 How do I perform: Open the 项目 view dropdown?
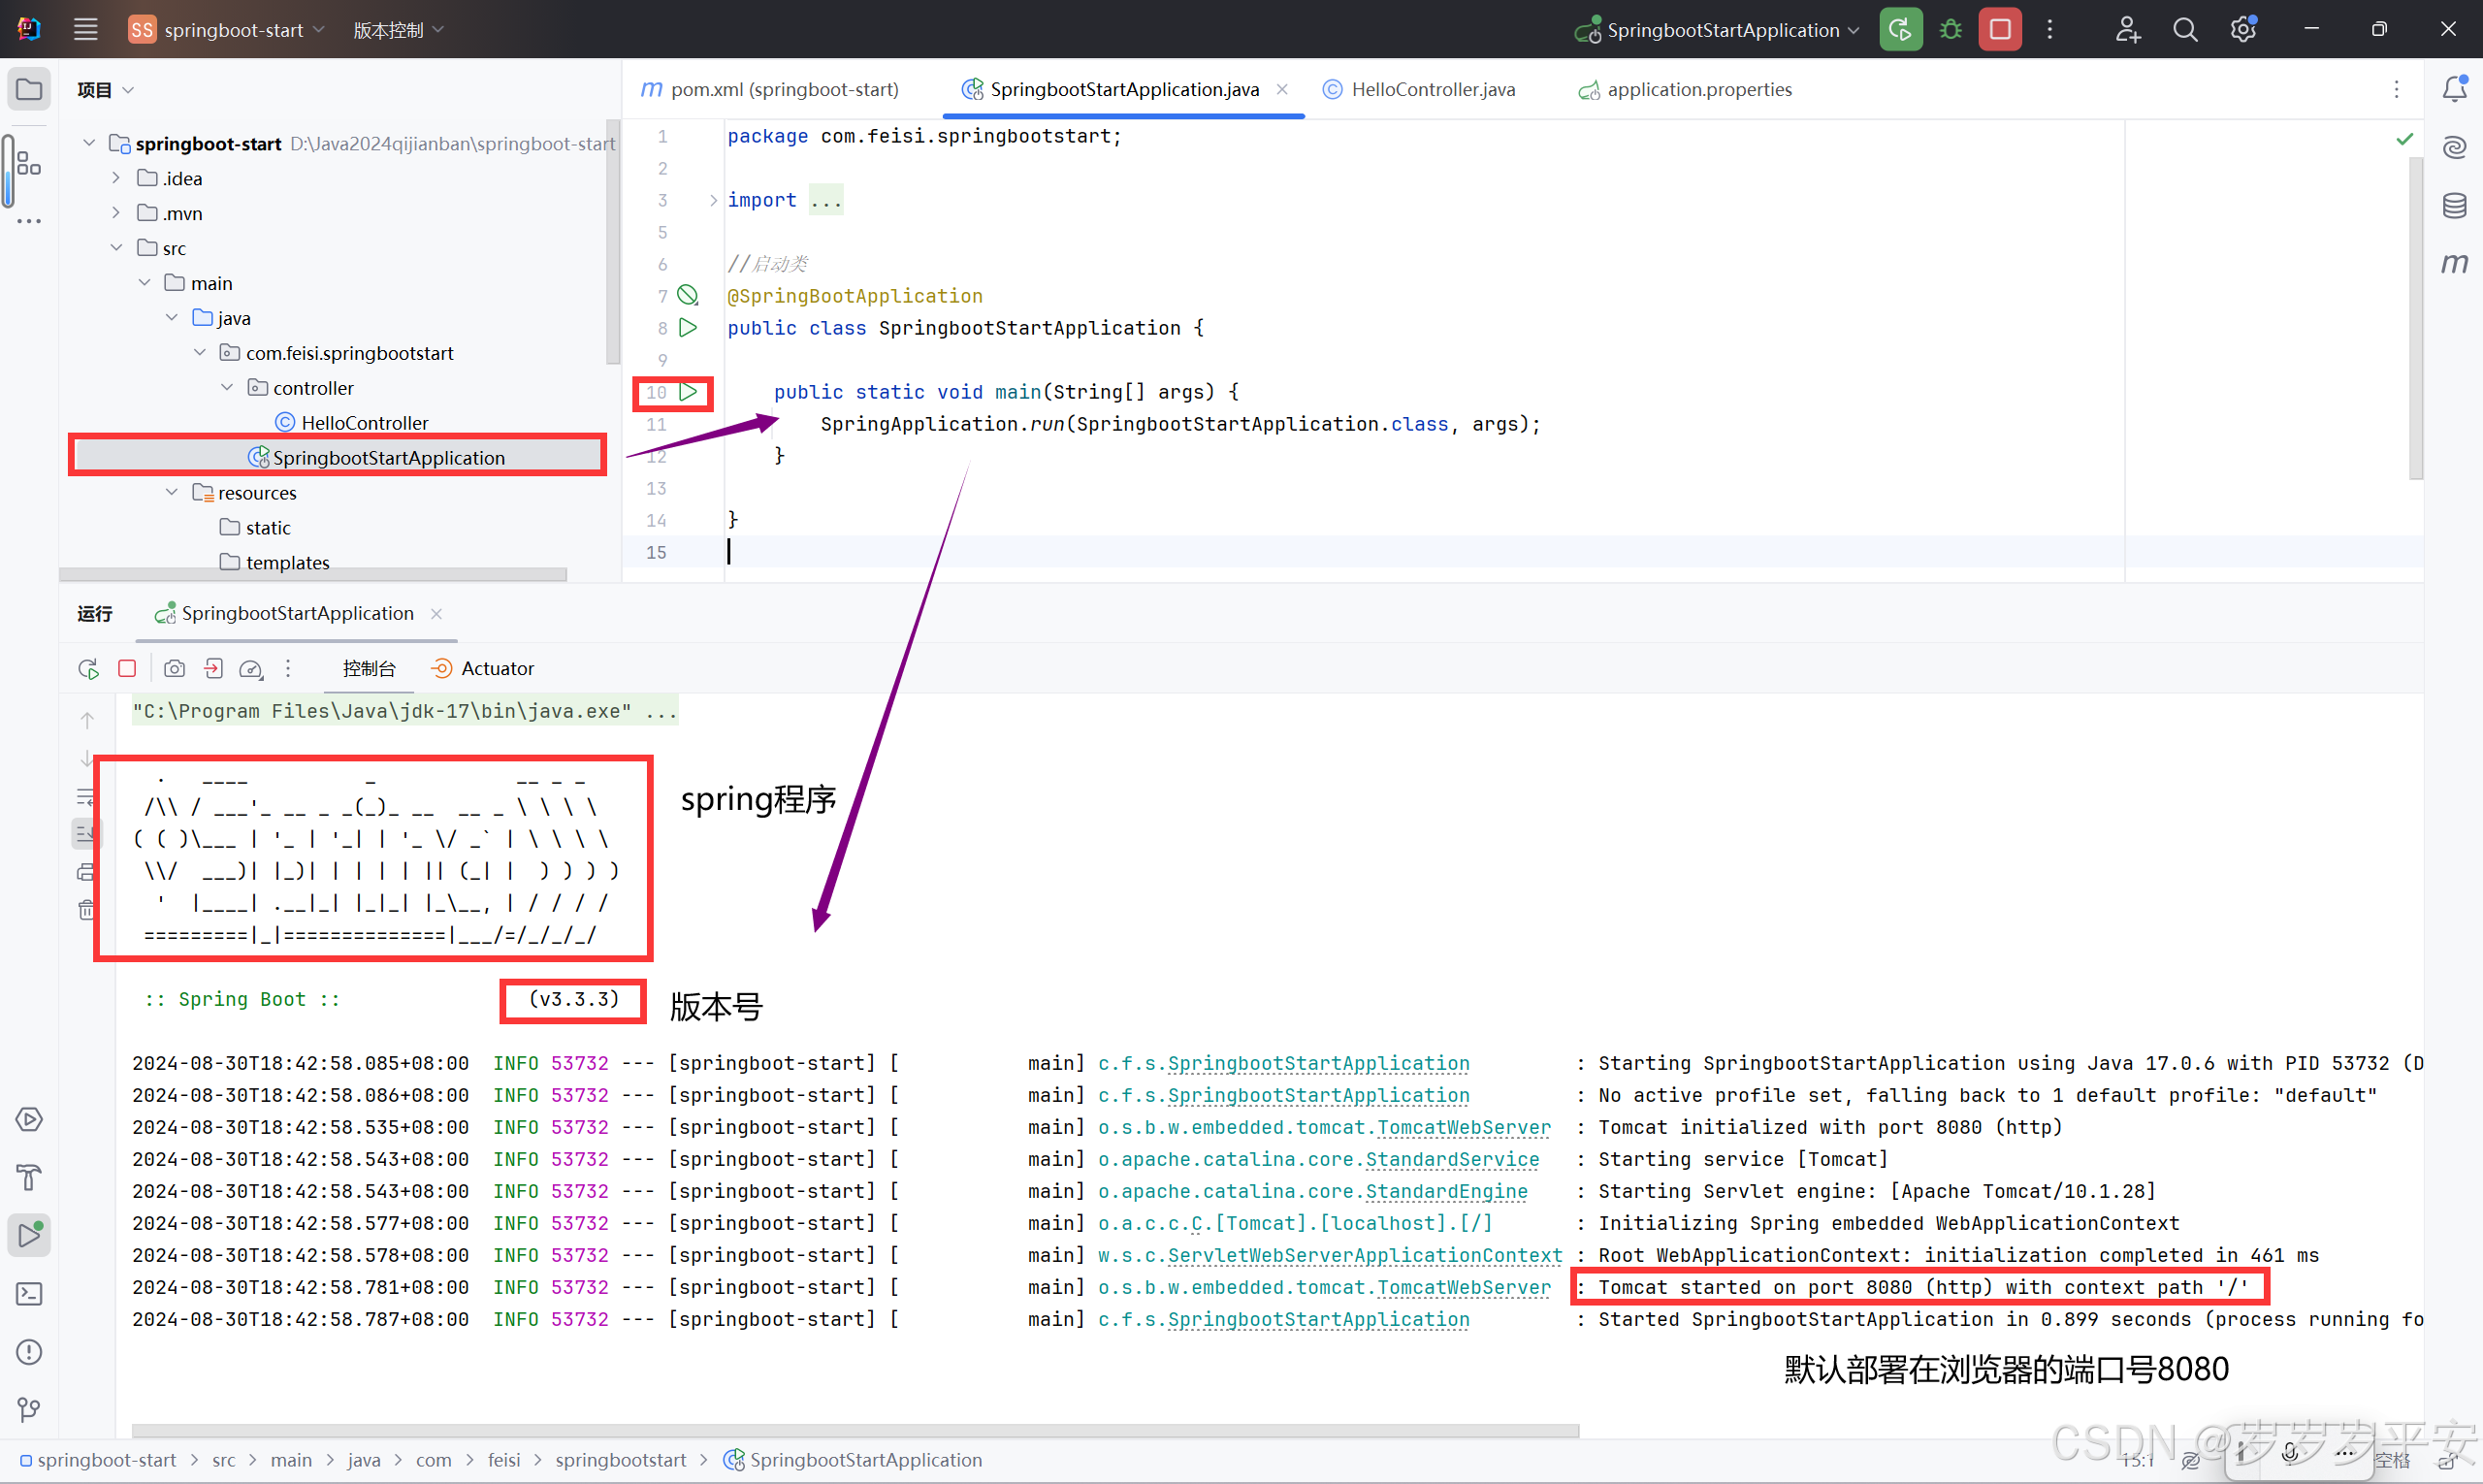pos(105,90)
